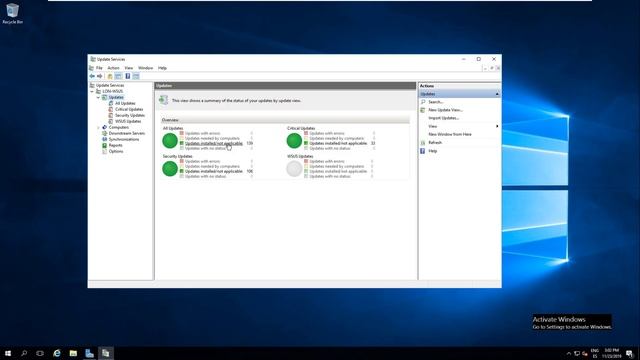Open the Action Center notifications icon
Image resolution: width=640 pixels, height=360 pixels.
tap(630, 353)
